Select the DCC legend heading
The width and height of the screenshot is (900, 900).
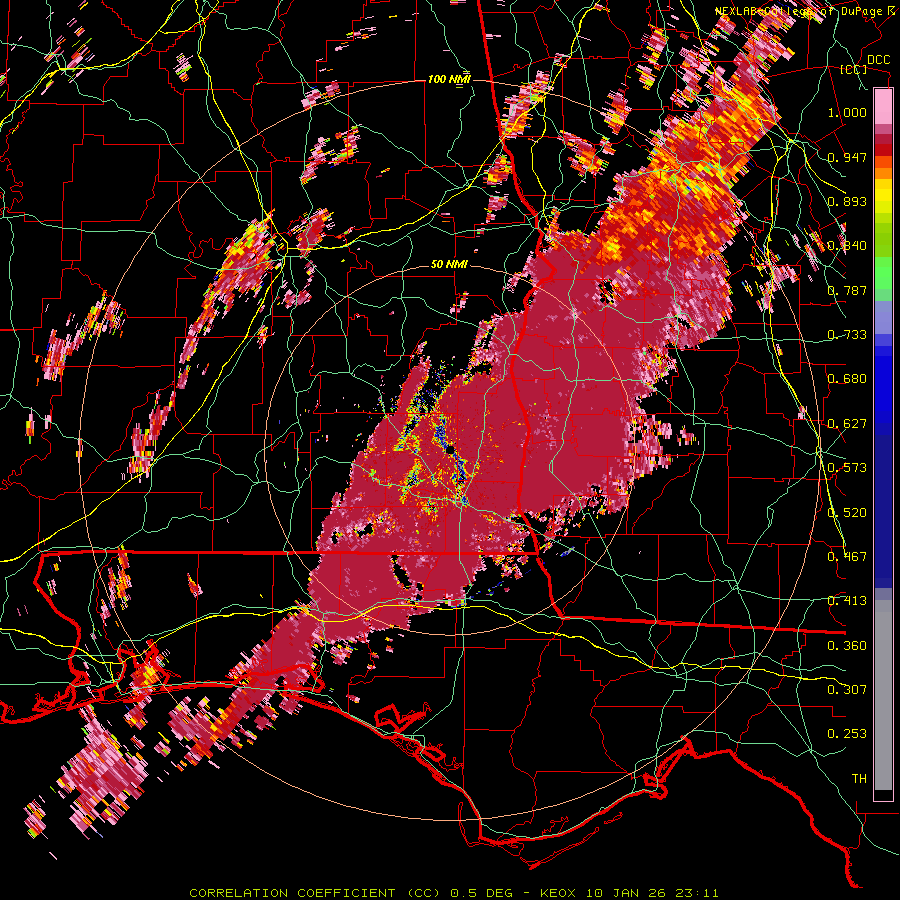tap(878, 60)
